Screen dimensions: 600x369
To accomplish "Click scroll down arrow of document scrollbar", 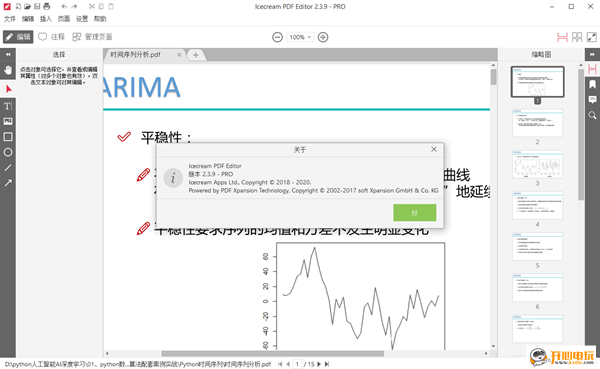I will [x=493, y=346].
